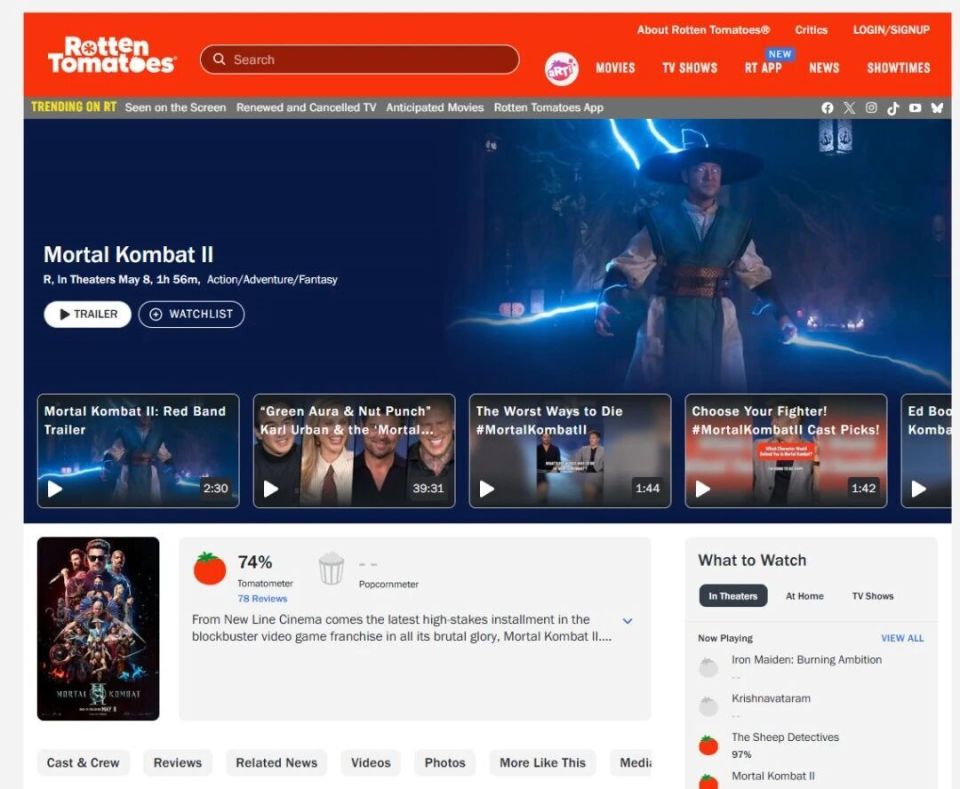
Task: Click grey tomato icon beside Krishnavataram
Action: pos(708,706)
